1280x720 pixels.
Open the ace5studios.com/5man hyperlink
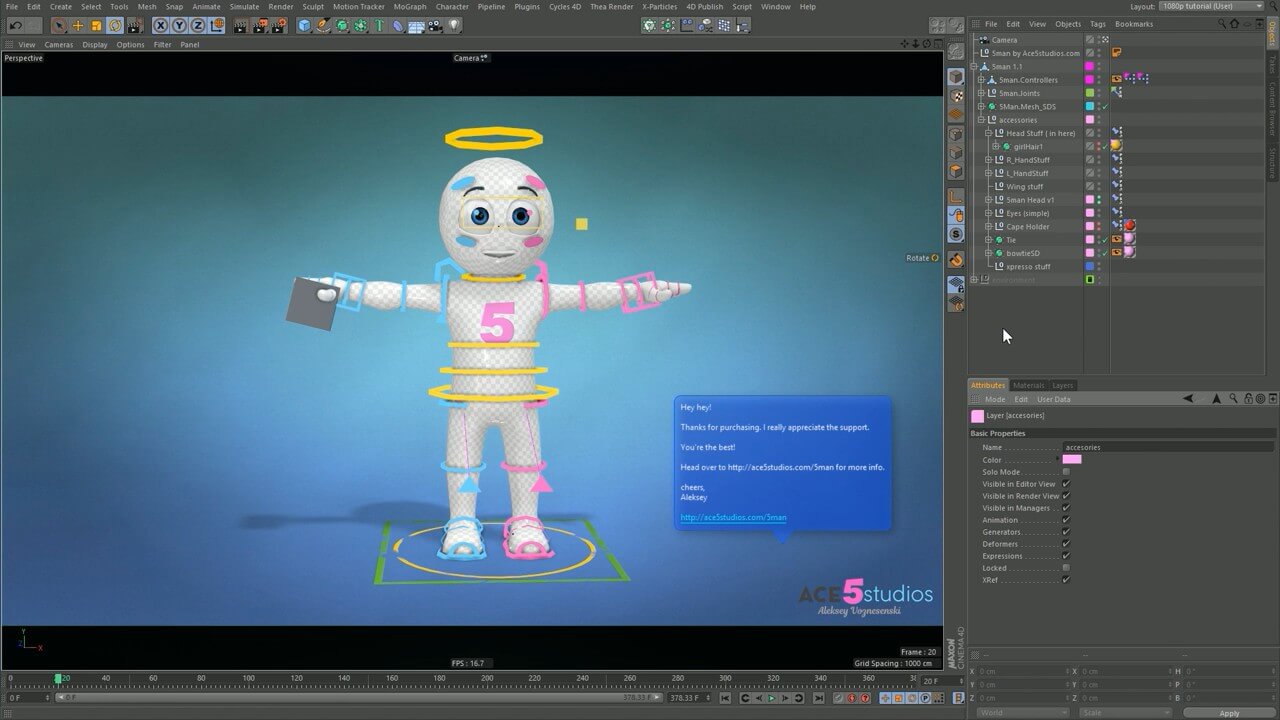[x=733, y=518]
